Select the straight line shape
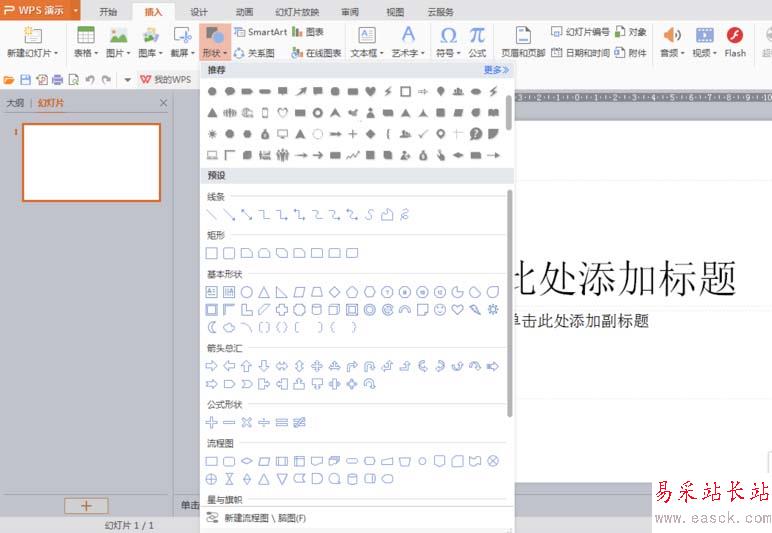 (x=211, y=215)
